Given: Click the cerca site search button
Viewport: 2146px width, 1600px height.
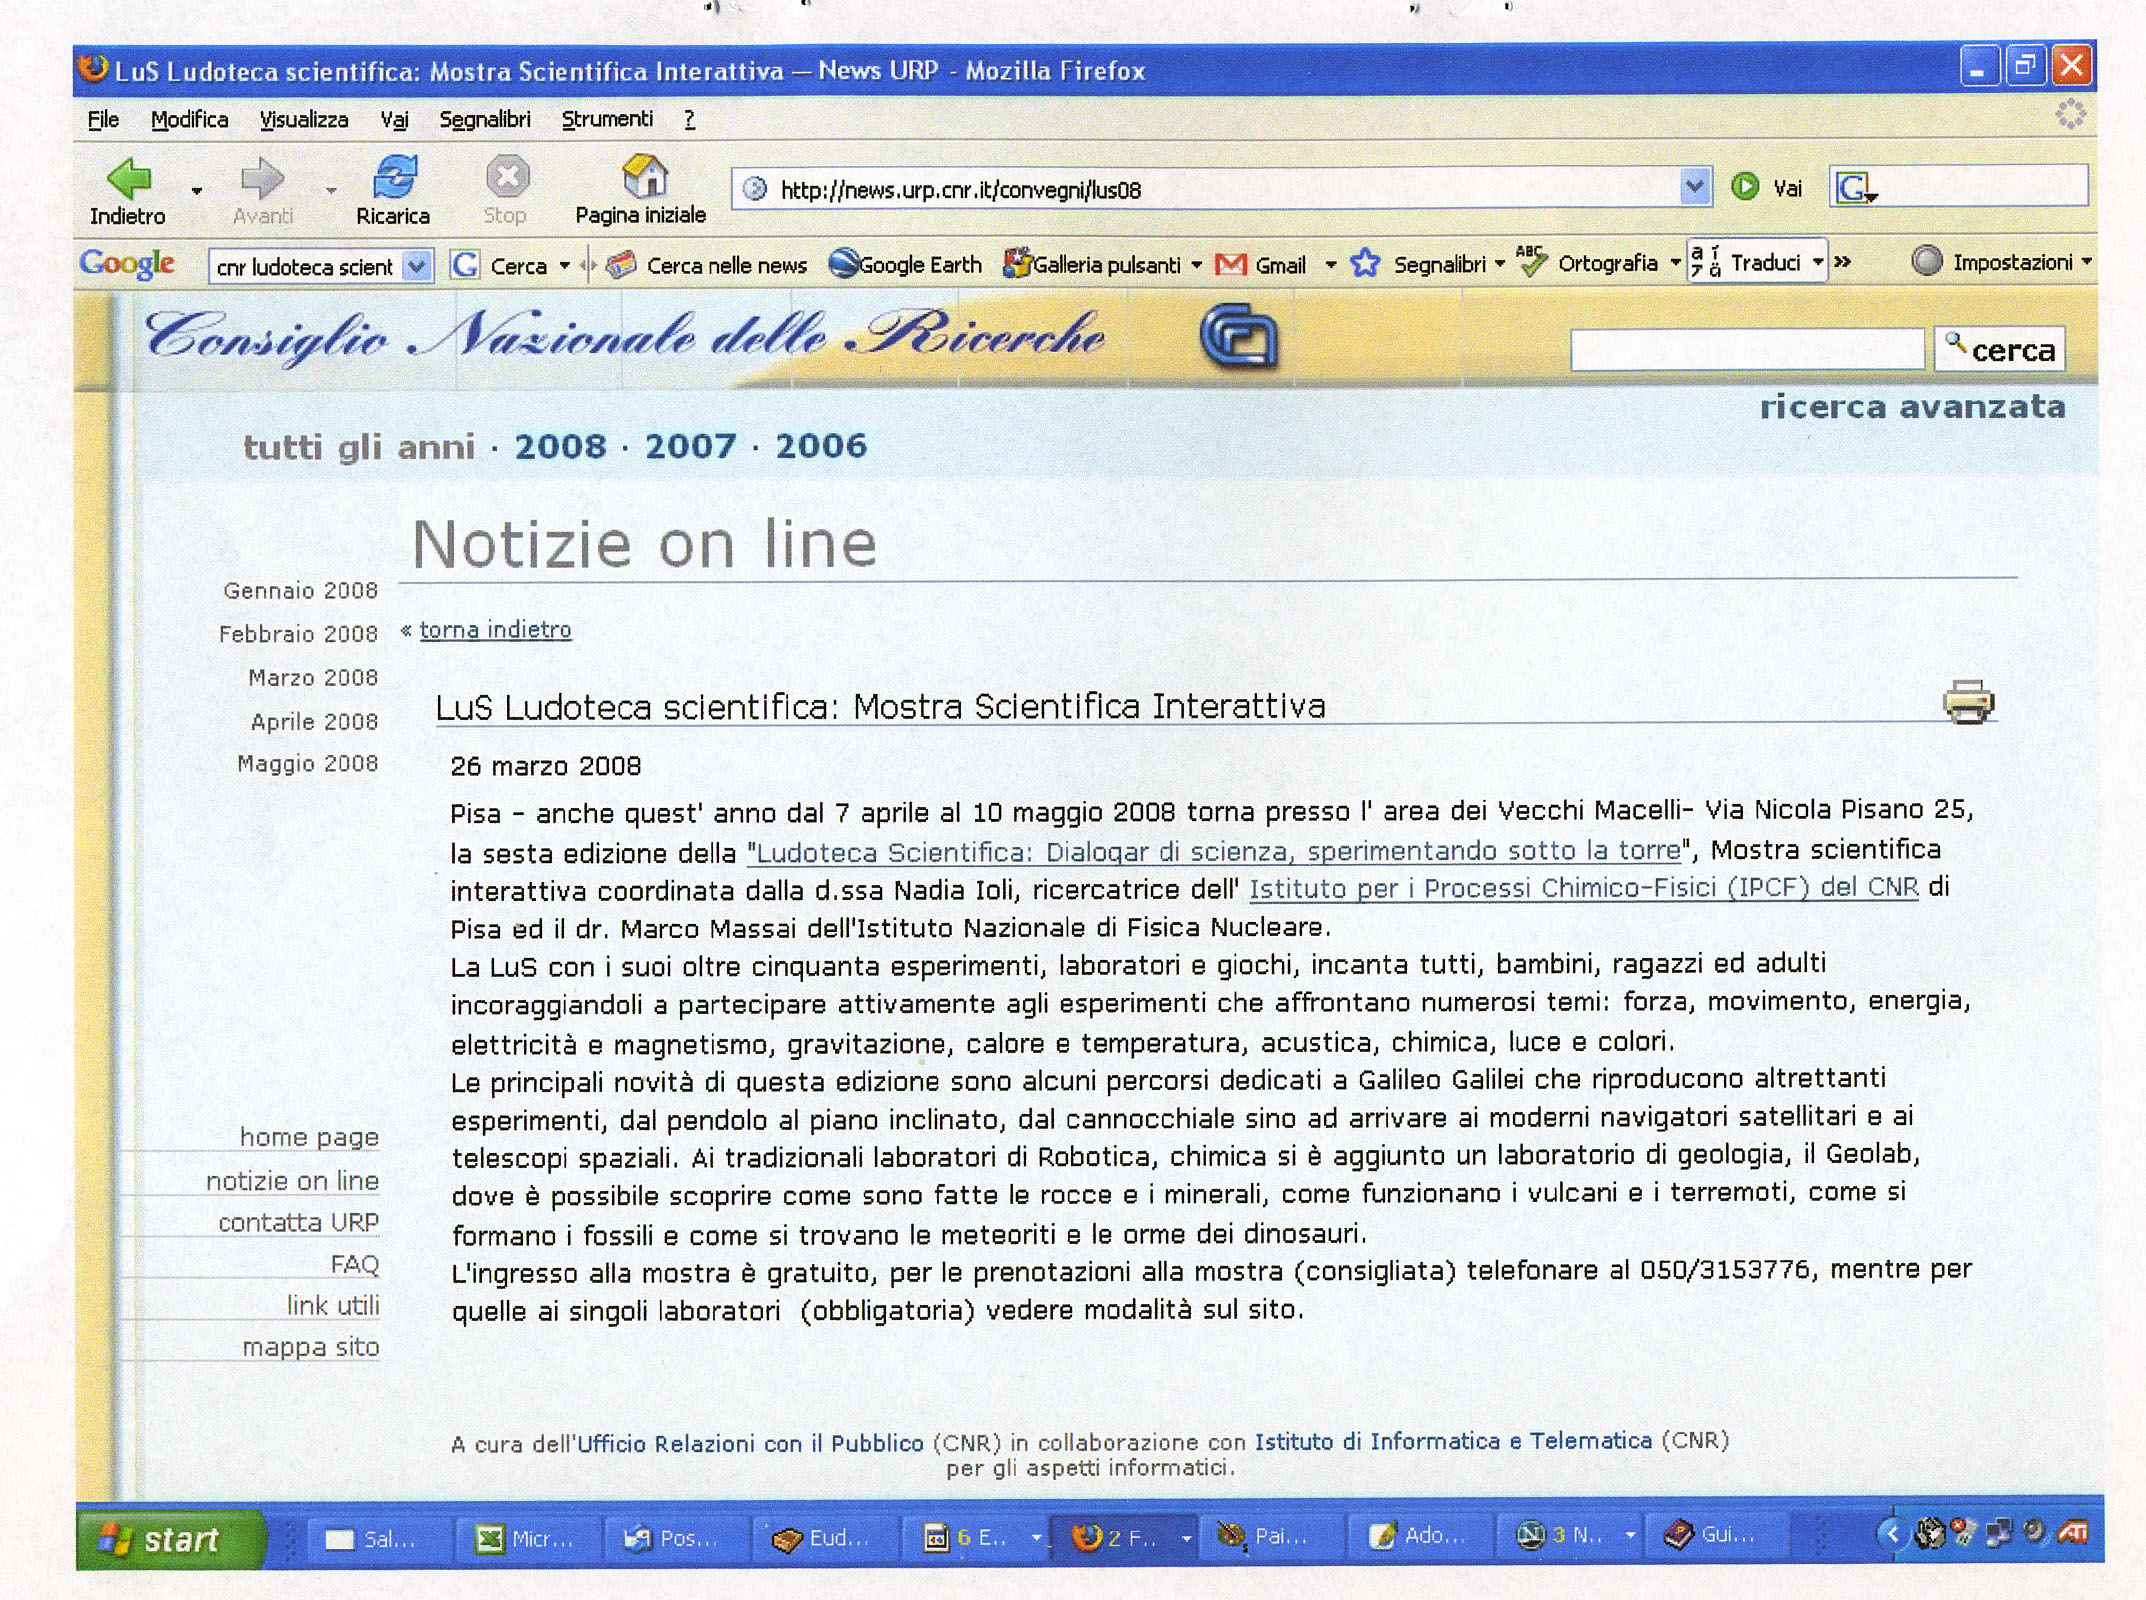Looking at the screenshot, I should pos(1999,349).
